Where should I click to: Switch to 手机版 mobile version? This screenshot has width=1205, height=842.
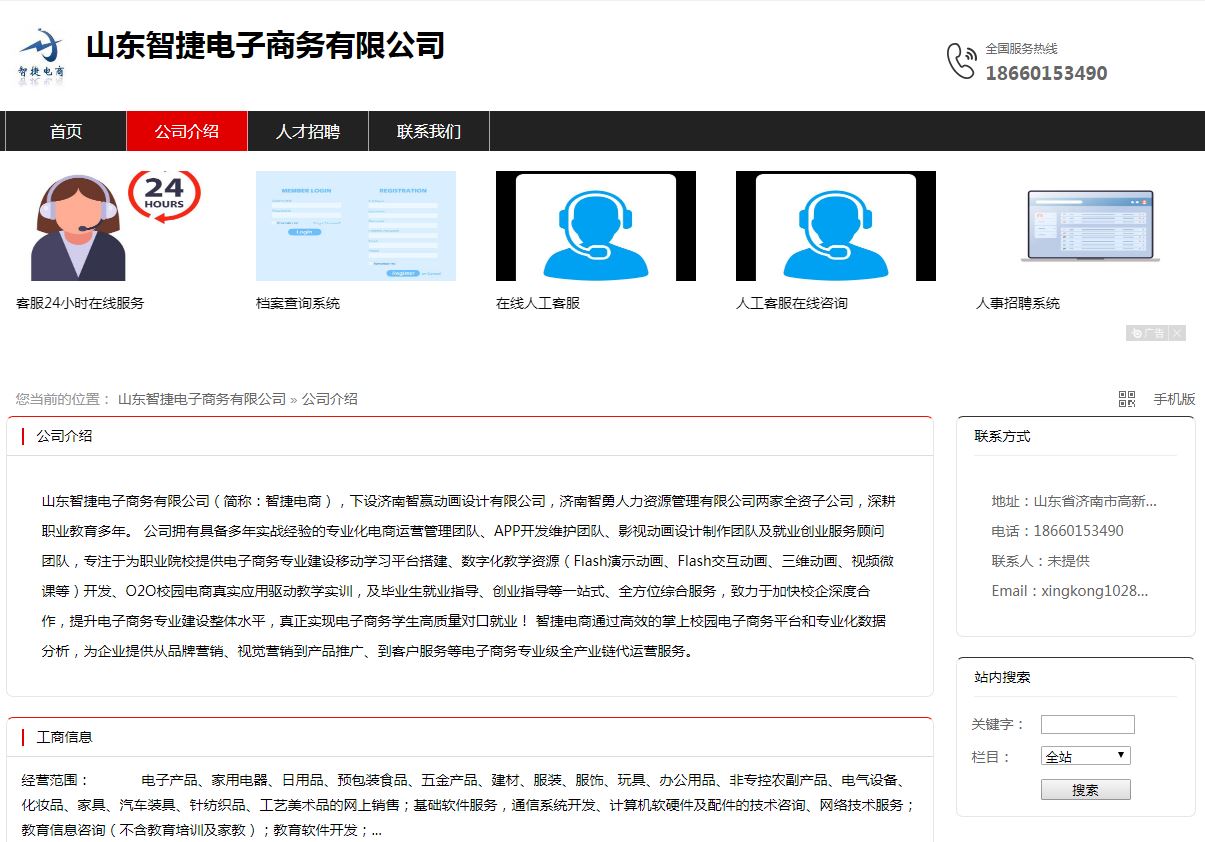[x=1174, y=399]
